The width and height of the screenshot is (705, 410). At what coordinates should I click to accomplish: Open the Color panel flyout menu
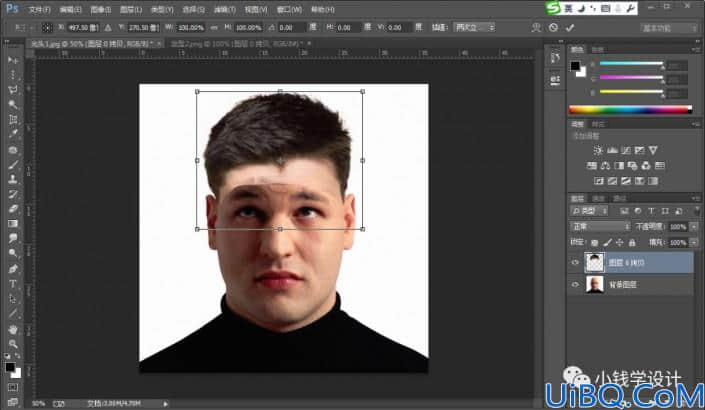pos(696,49)
